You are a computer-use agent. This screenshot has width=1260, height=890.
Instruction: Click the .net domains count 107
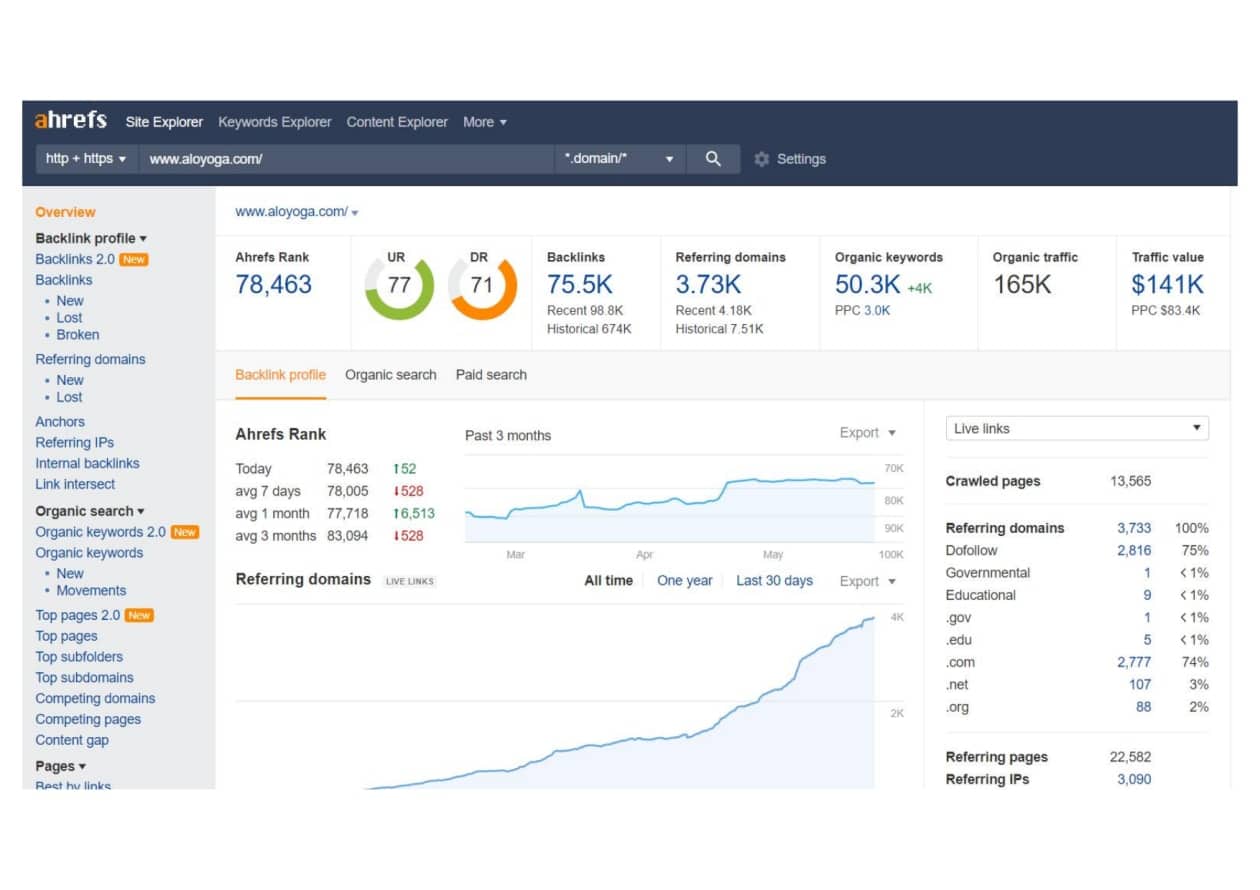coord(1140,685)
